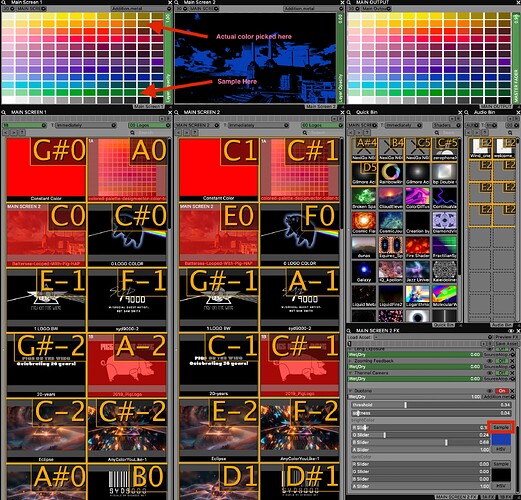Trigger the Galaxy shader in Quick Bin
Image resolution: width=521 pixels, height=500 pixels.
pyautogui.click(x=363, y=272)
